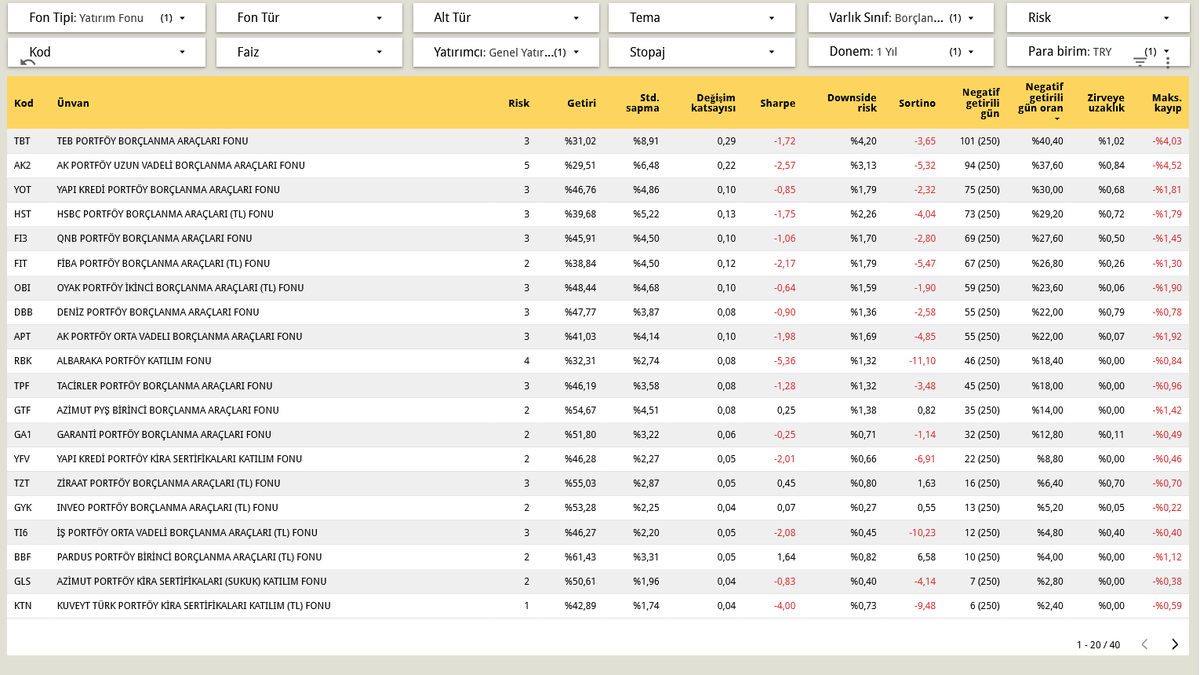The width and height of the screenshot is (1200, 675).
Task: Sort by the Risk column header
Action: [519, 103]
